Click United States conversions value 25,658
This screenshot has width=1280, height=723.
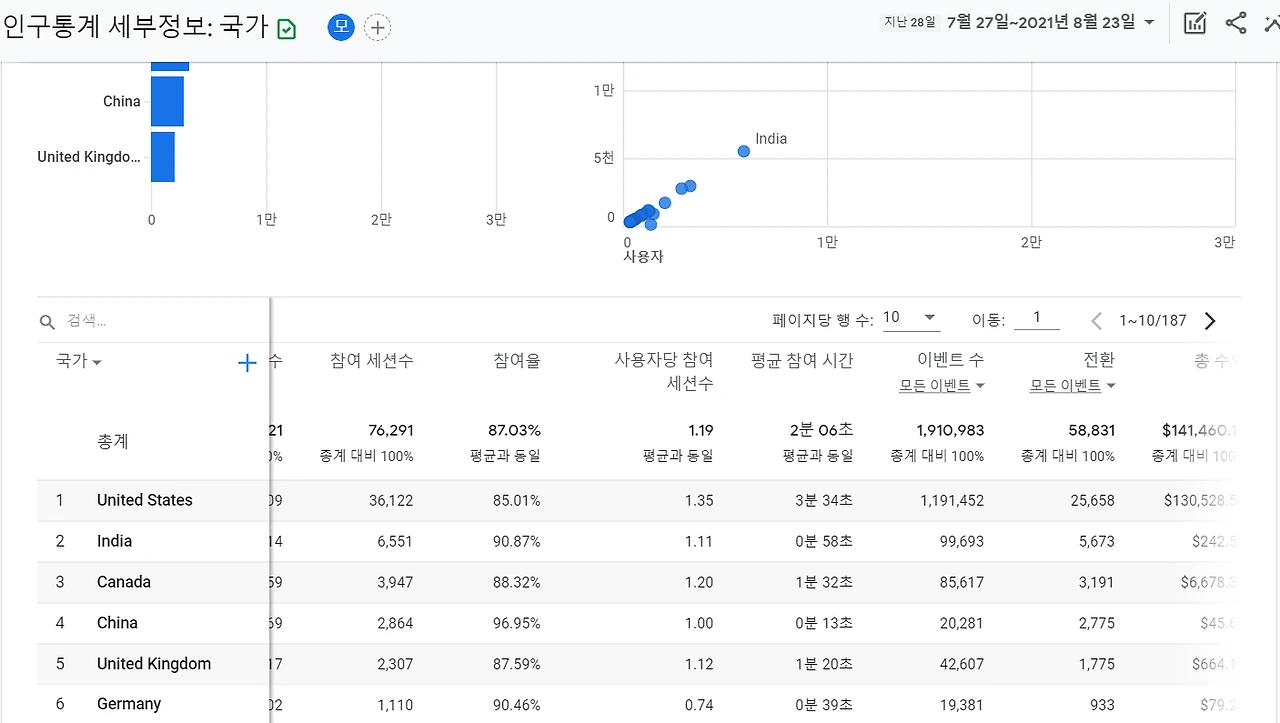click(x=1093, y=500)
